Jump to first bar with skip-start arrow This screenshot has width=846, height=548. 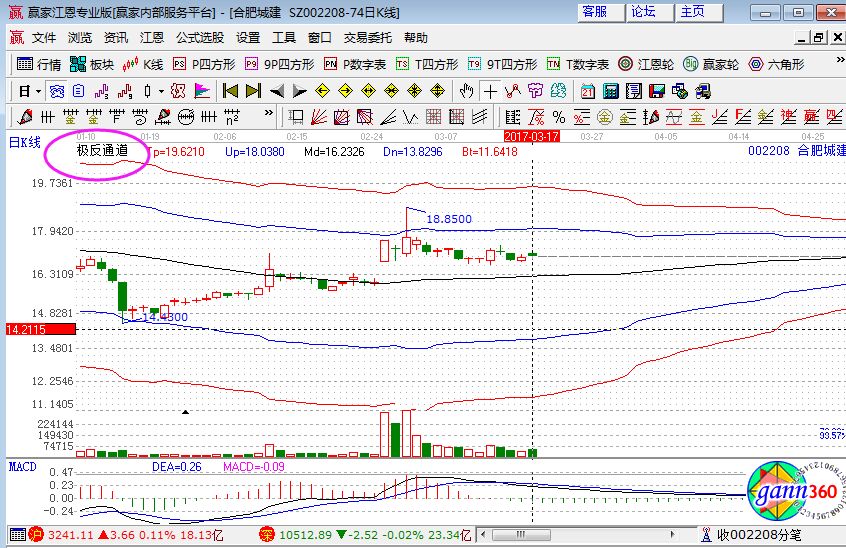(x=229, y=91)
